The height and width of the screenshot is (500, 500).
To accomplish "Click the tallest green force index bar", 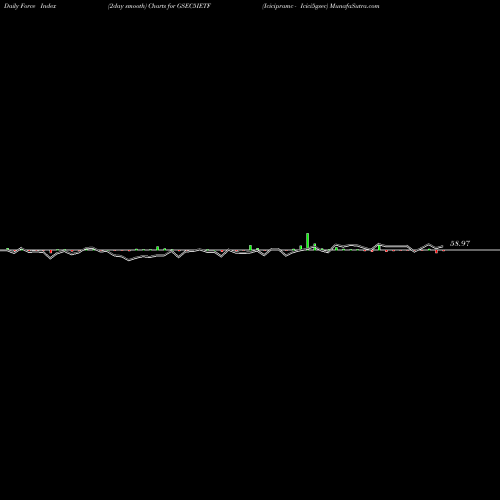I will (x=307, y=241).
